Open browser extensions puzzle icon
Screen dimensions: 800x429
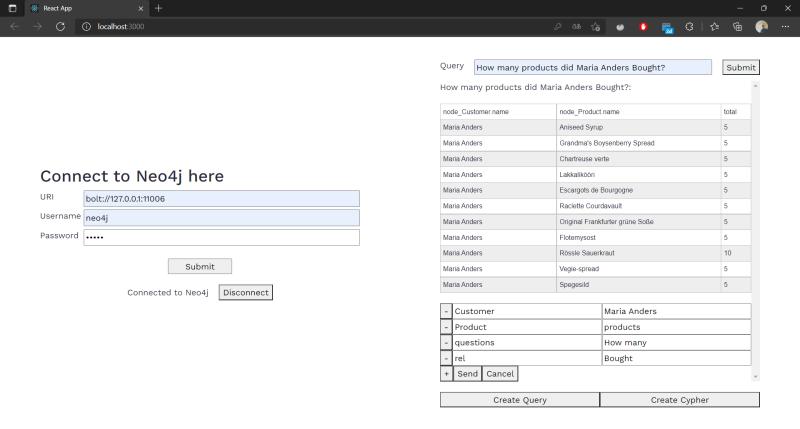689,27
